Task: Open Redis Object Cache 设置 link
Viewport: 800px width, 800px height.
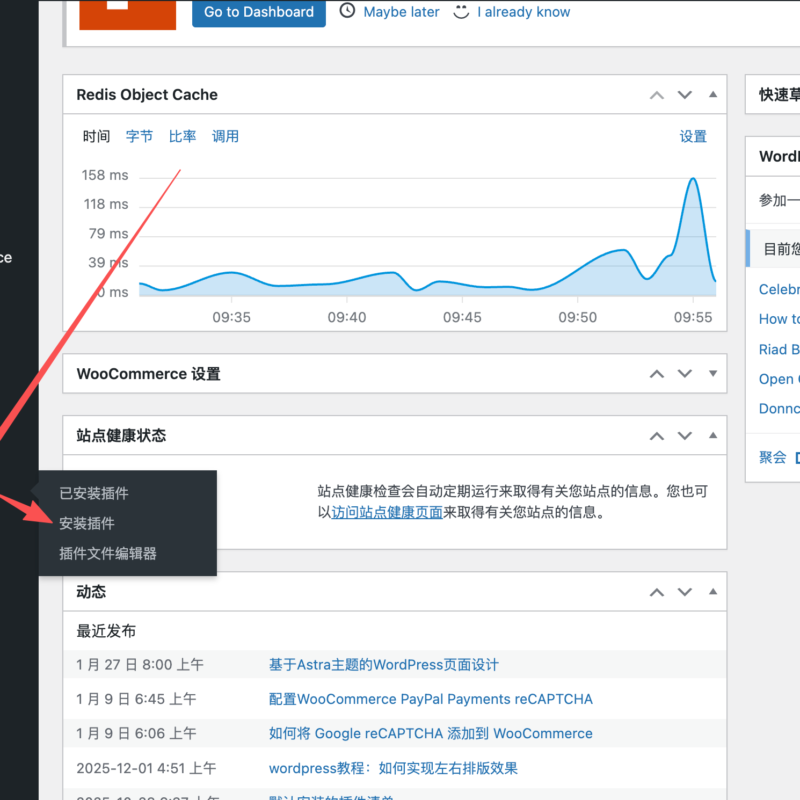Action: click(x=693, y=137)
